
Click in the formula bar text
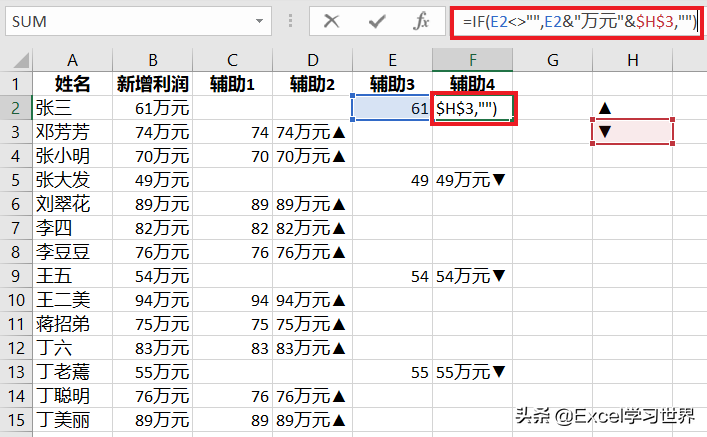click(x=578, y=21)
